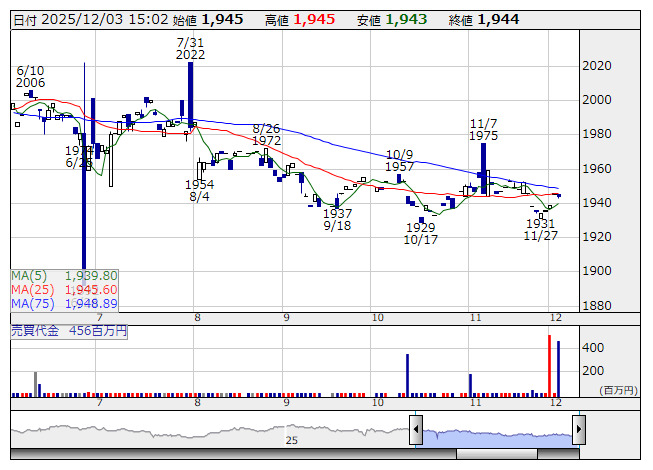The image size is (653, 470).
Task: Click the right range selector handle
Action: [x=578, y=430]
